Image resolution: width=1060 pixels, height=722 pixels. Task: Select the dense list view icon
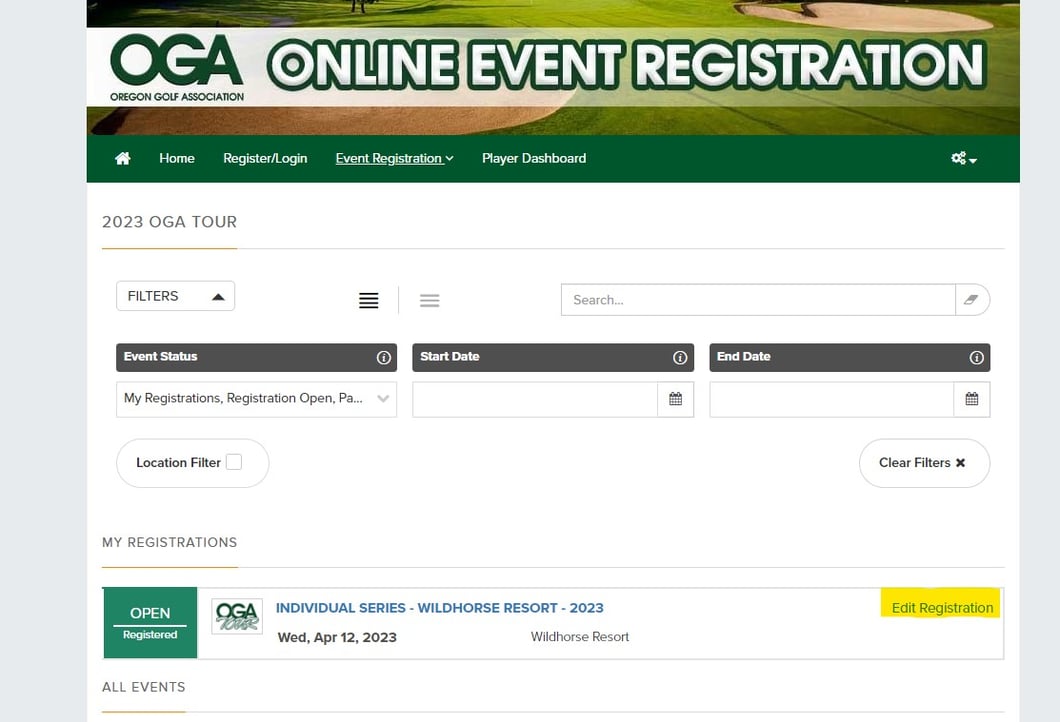369,299
